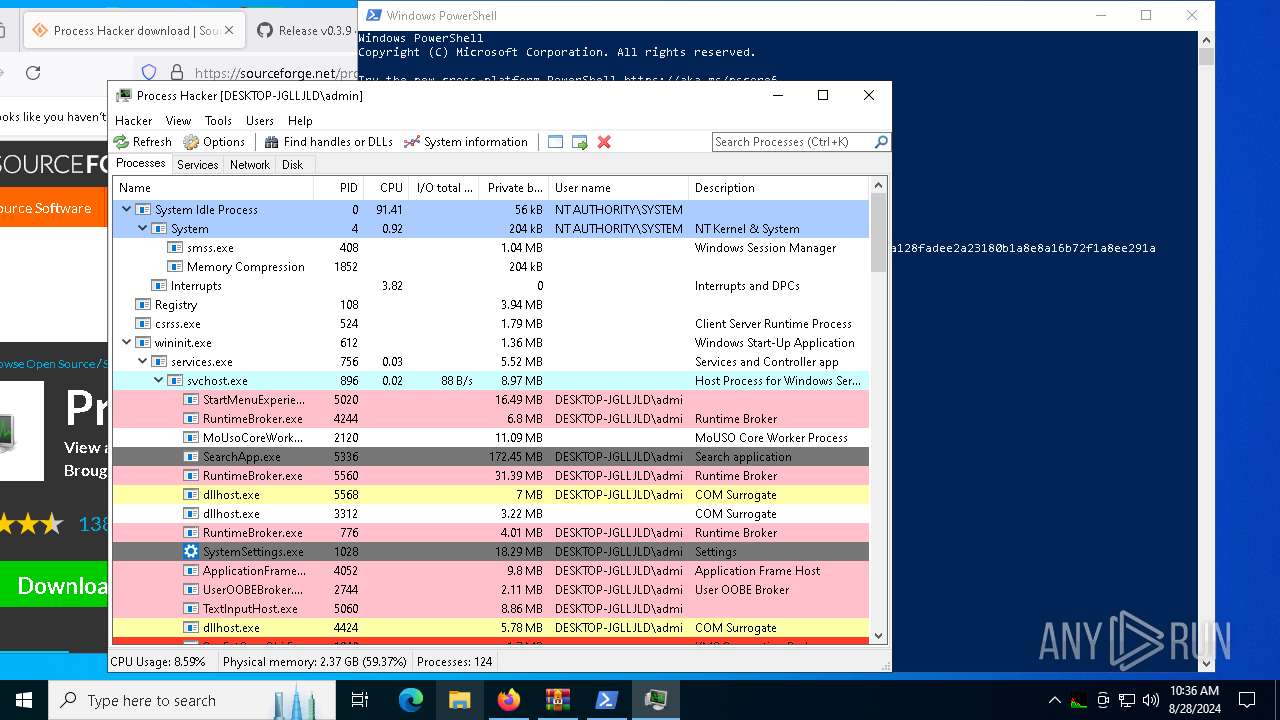
Task: Select the Interrupts row
Action: pyautogui.click(x=491, y=286)
